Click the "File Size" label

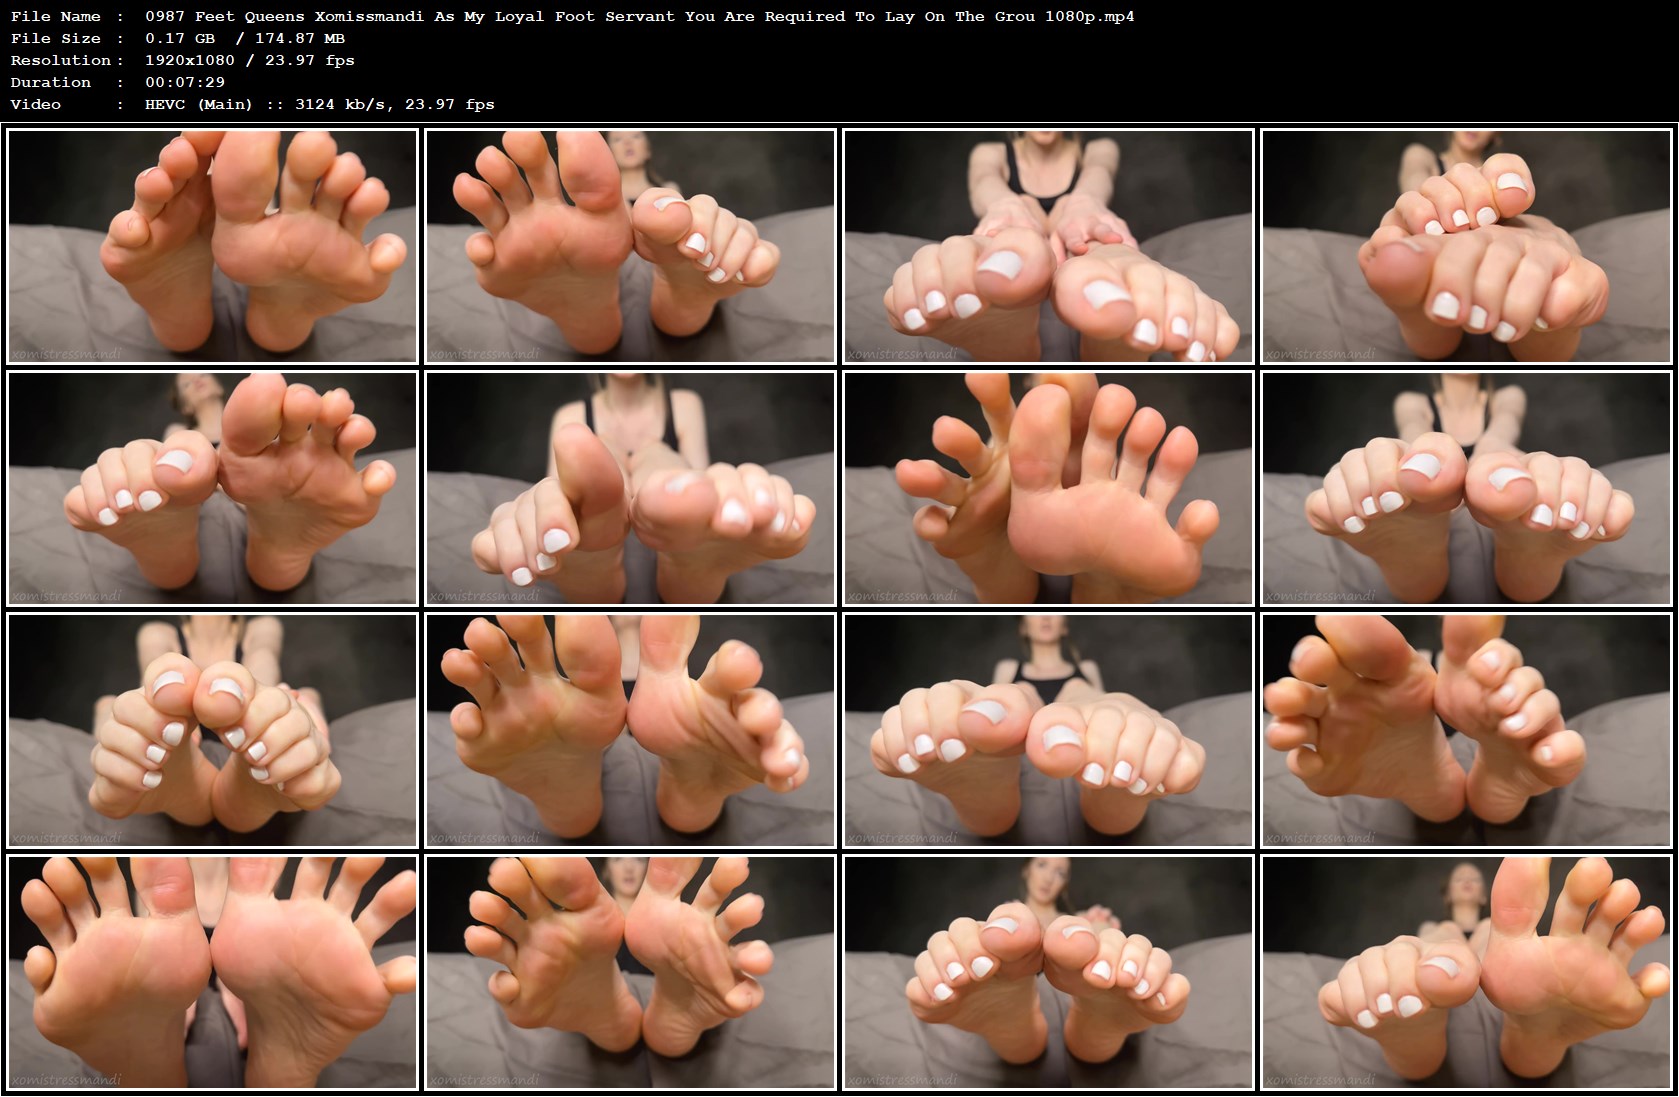tap(56, 38)
